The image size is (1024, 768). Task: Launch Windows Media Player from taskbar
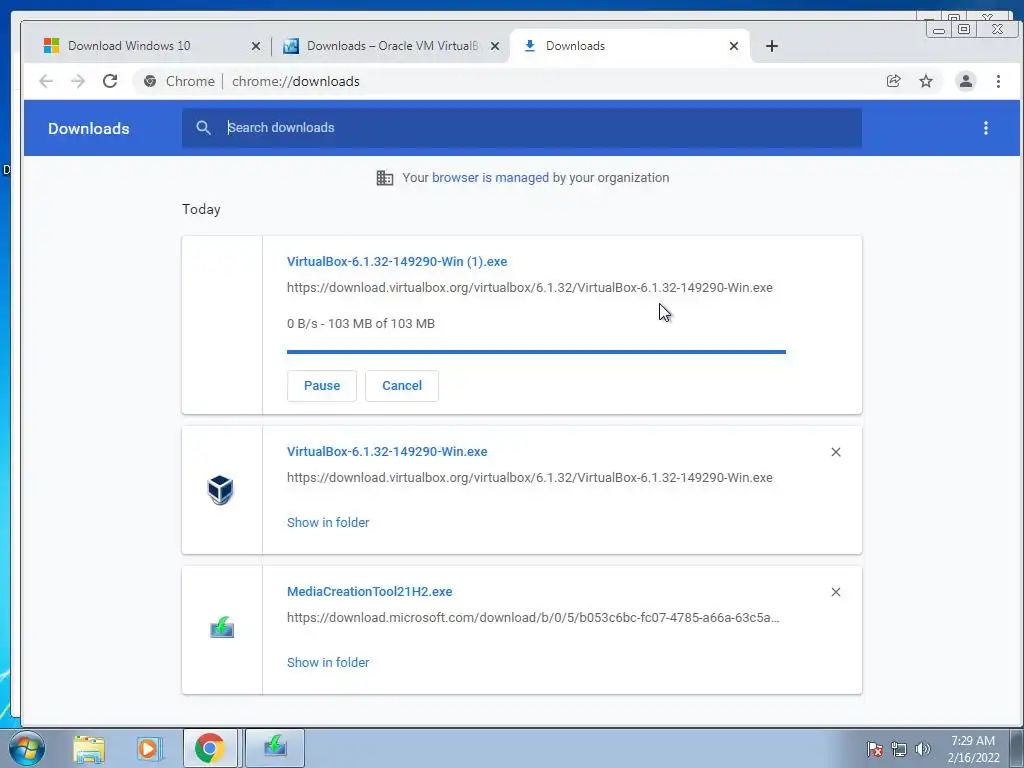tap(149, 748)
